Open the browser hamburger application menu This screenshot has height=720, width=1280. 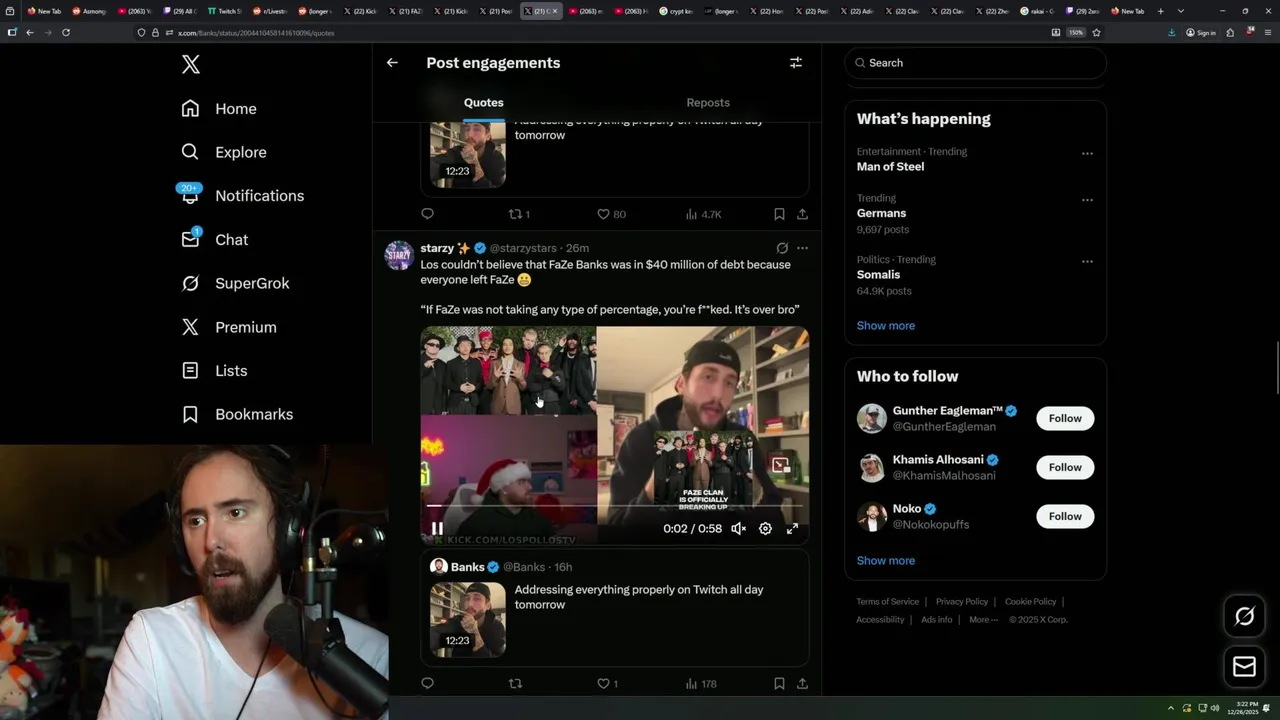(1267, 32)
